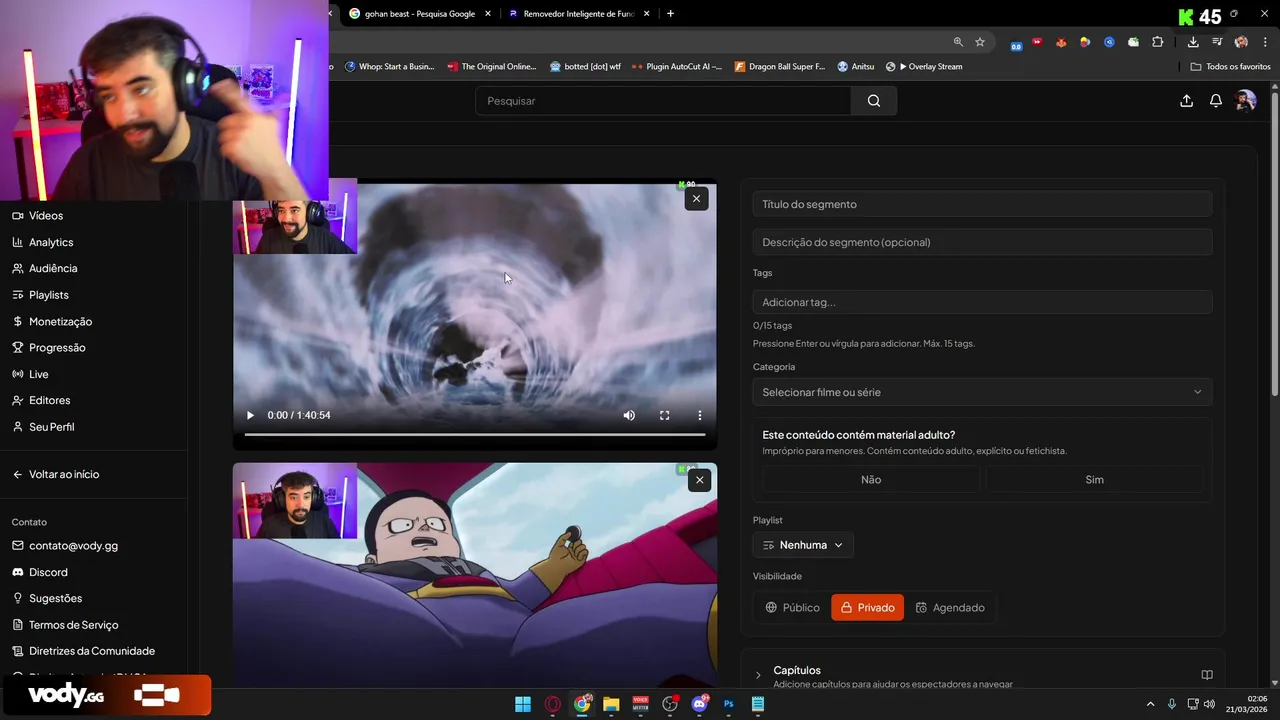
Task: Open the Sugestões link
Action: coord(47,598)
